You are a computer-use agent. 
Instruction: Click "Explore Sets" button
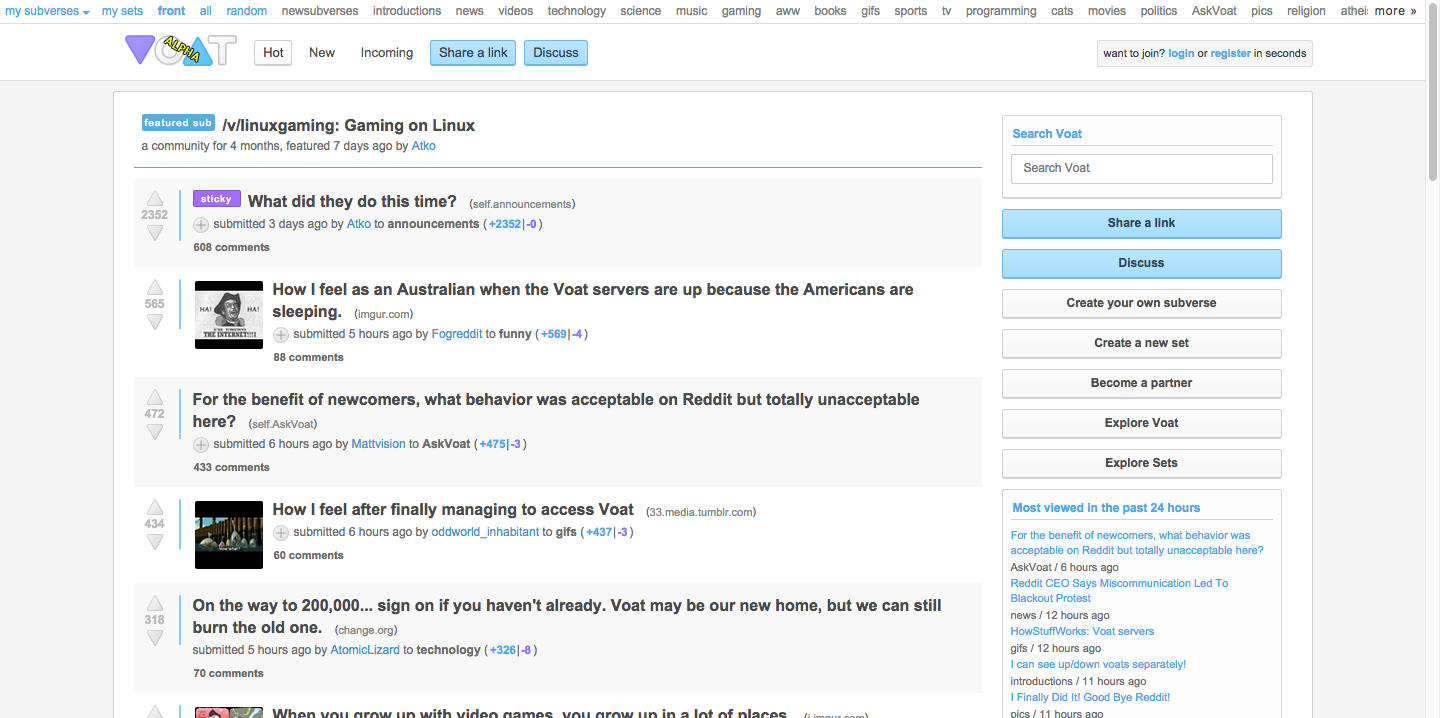click(1141, 463)
